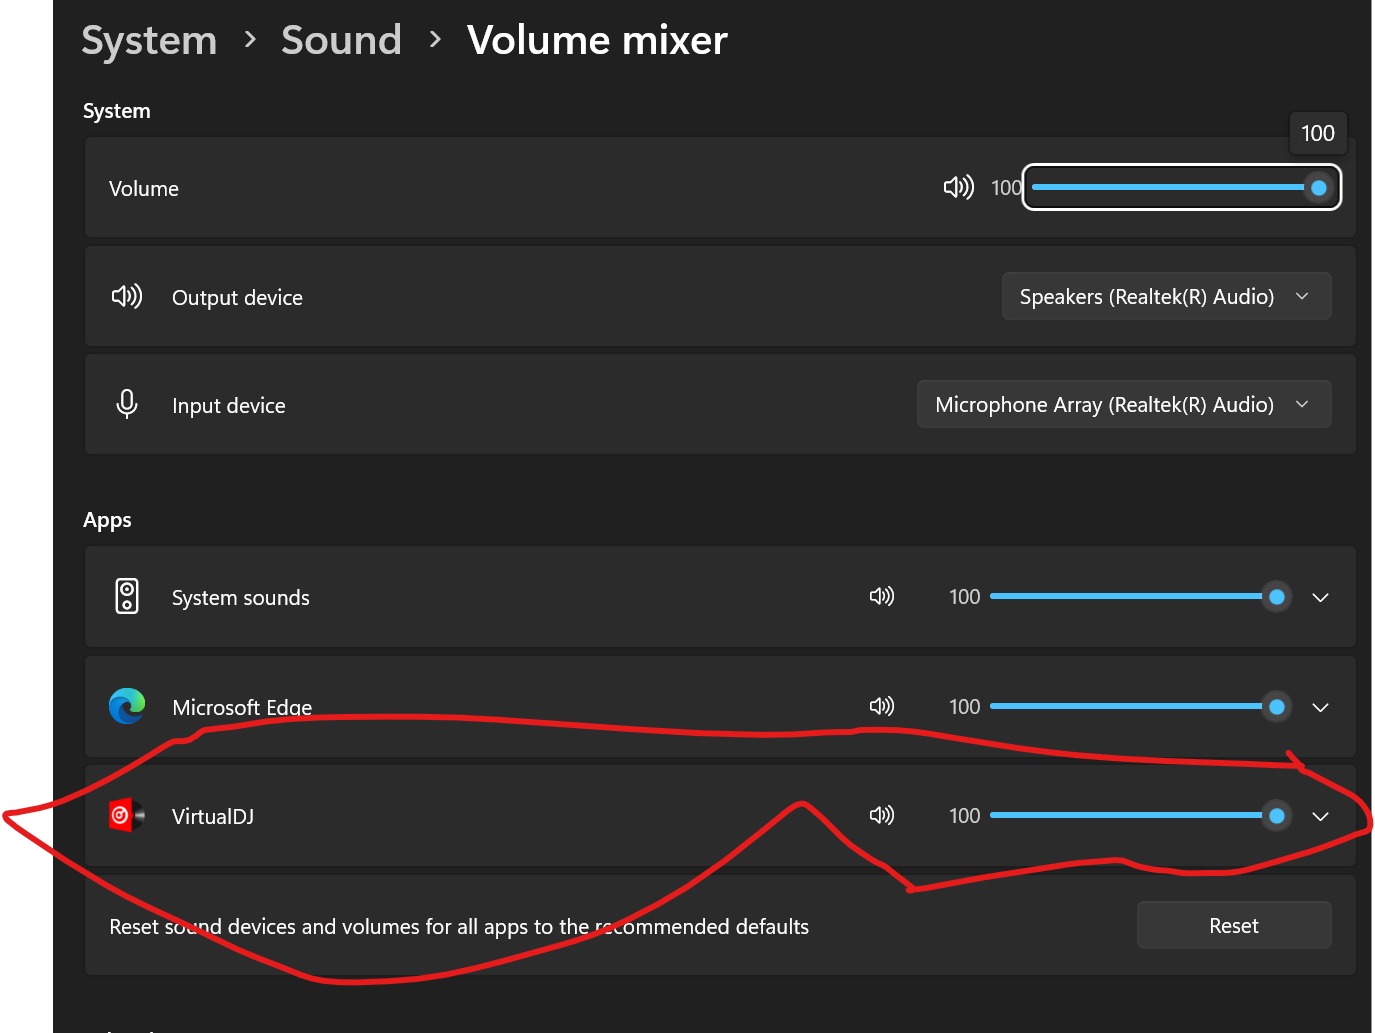Click the Input device microphone icon
Image resolution: width=1375 pixels, height=1033 pixels.
coord(127,404)
